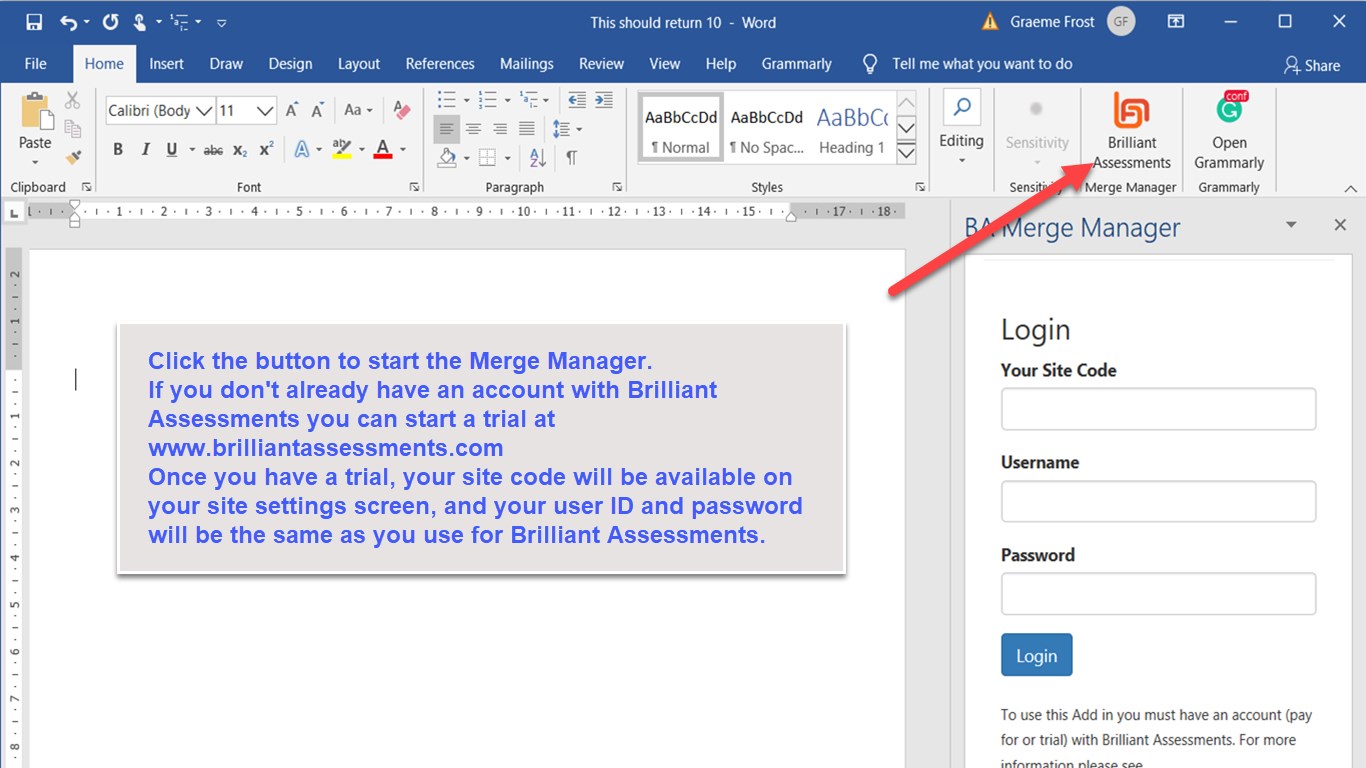This screenshot has width=1366, height=768.
Task: Open the BA Merge Manager pane options arrow
Action: click(1291, 225)
